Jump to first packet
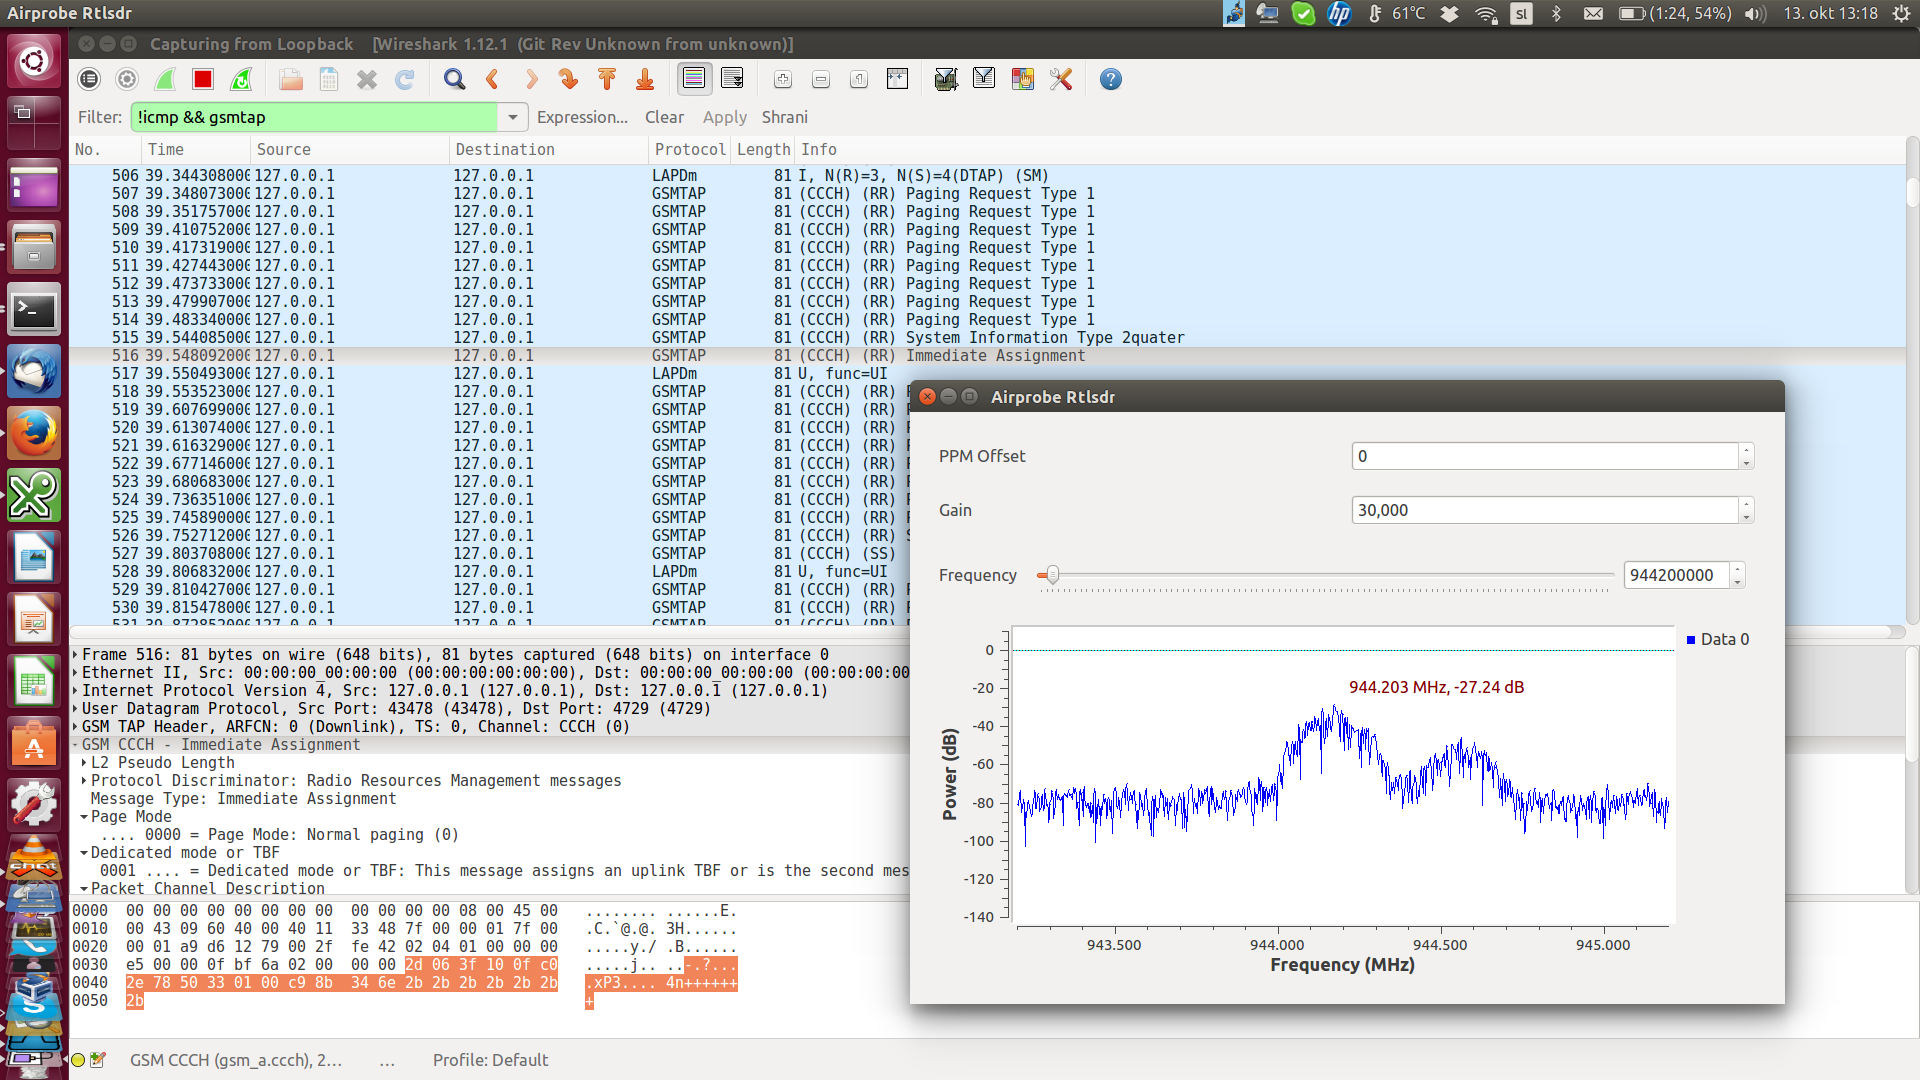Screen dimensions: 1920x1080 click(x=607, y=79)
